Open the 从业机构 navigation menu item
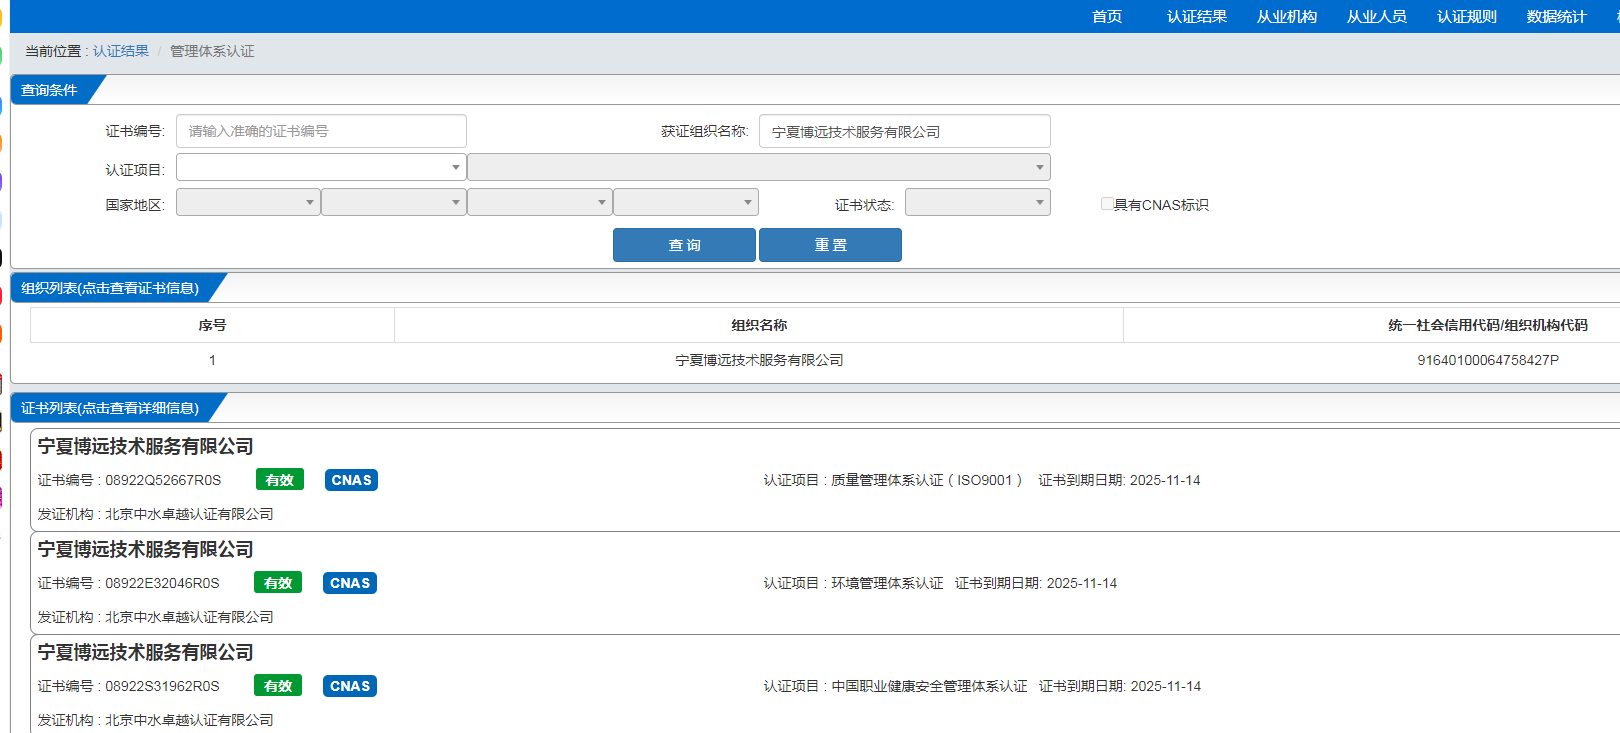This screenshot has width=1620, height=733. tap(1286, 17)
